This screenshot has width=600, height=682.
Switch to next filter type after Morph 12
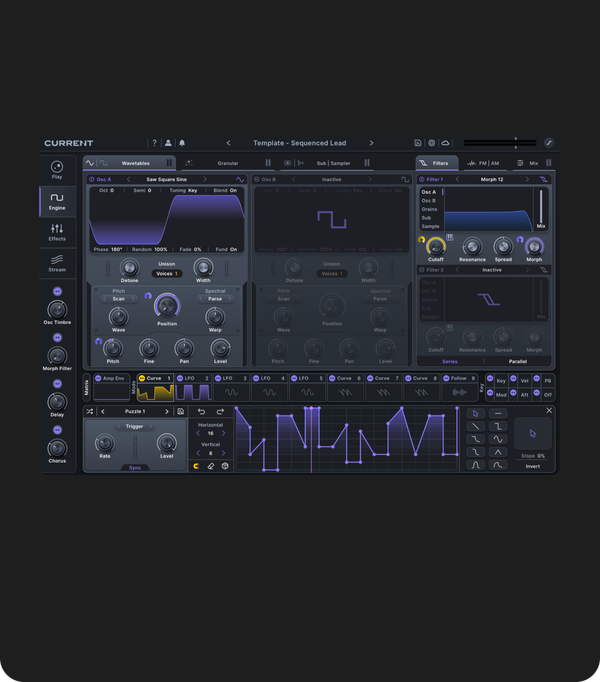(529, 180)
